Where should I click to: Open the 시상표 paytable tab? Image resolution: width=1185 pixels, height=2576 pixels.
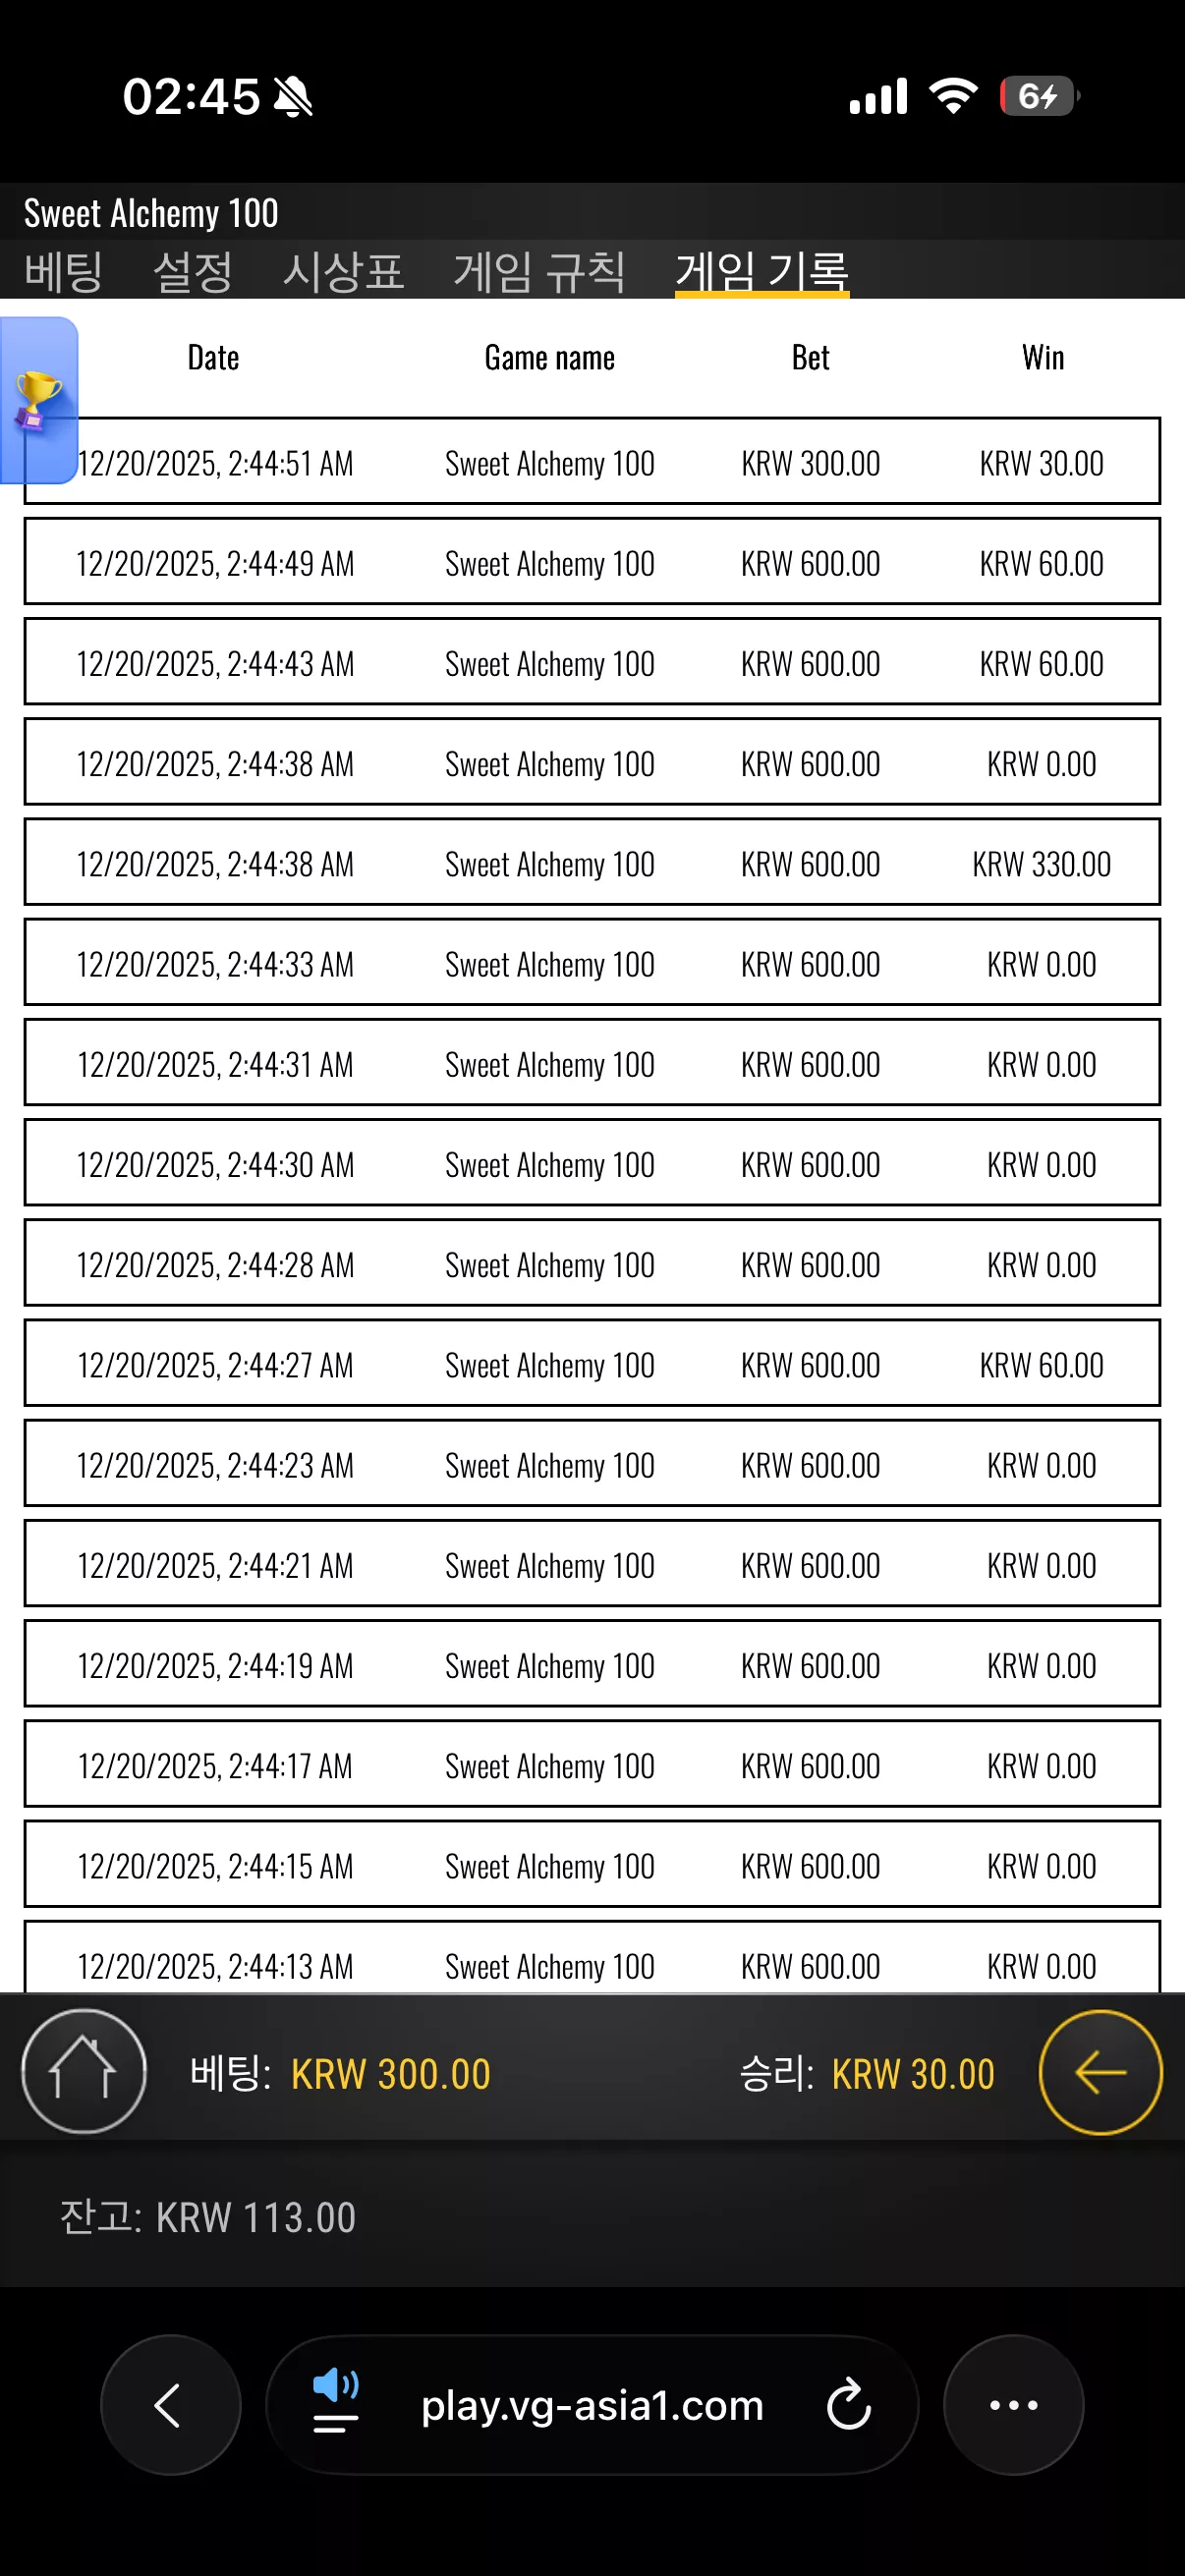click(x=343, y=271)
